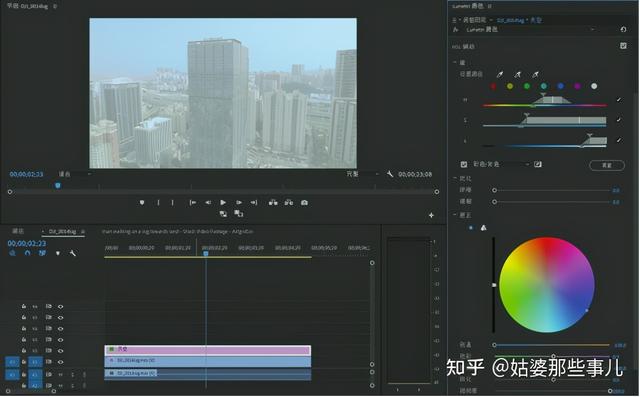Open the monitor button editor plus icon
This screenshot has height=397, width=640.
pos(431,215)
